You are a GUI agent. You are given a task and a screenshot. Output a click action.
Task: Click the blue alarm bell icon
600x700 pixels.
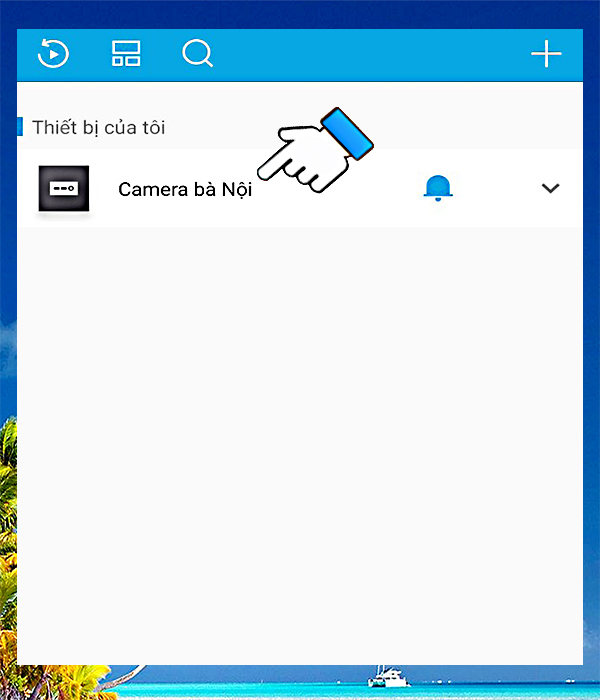coord(438,188)
